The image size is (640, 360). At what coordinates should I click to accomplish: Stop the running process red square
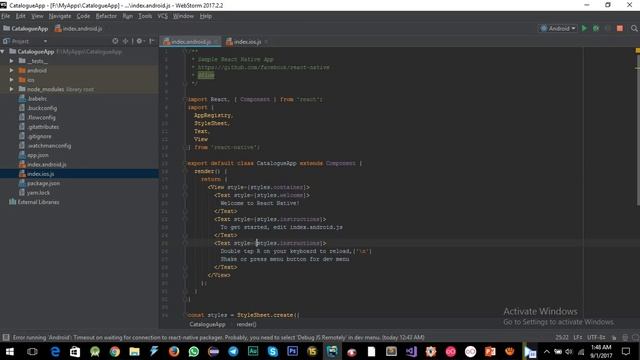point(620,28)
